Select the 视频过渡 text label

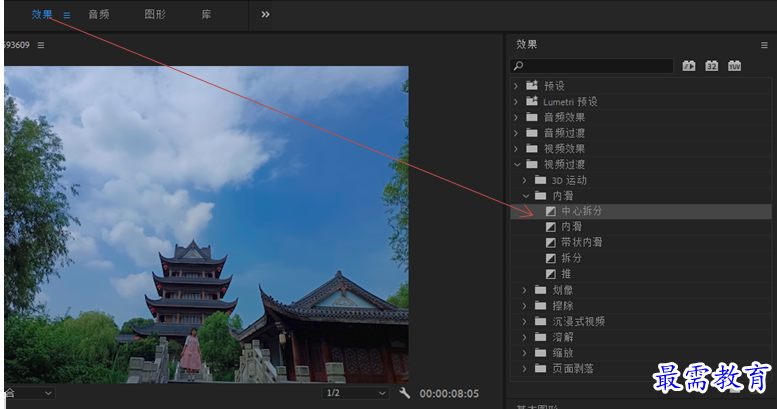click(564, 164)
